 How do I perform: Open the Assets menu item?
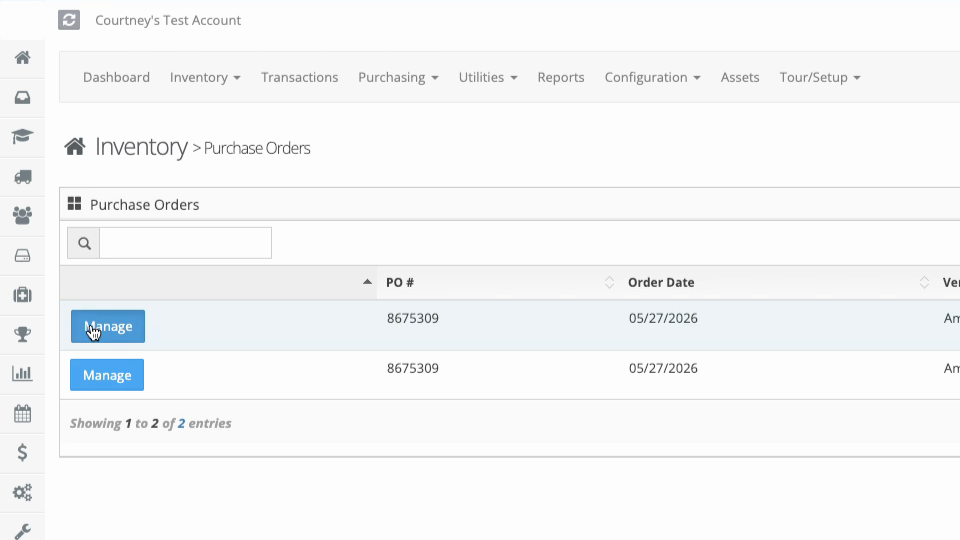740,77
